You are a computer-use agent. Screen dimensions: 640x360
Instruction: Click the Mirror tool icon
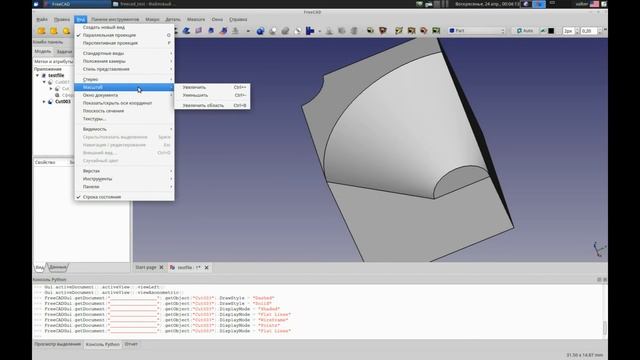click(x=211, y=31)
